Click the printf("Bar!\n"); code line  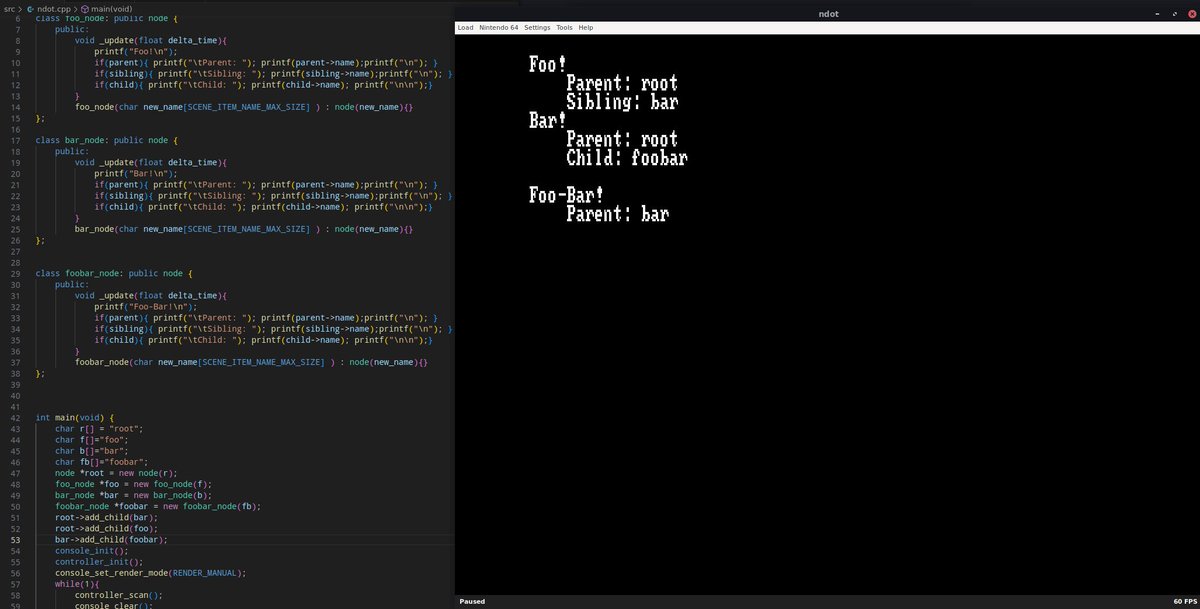click(x=135, y=173)
